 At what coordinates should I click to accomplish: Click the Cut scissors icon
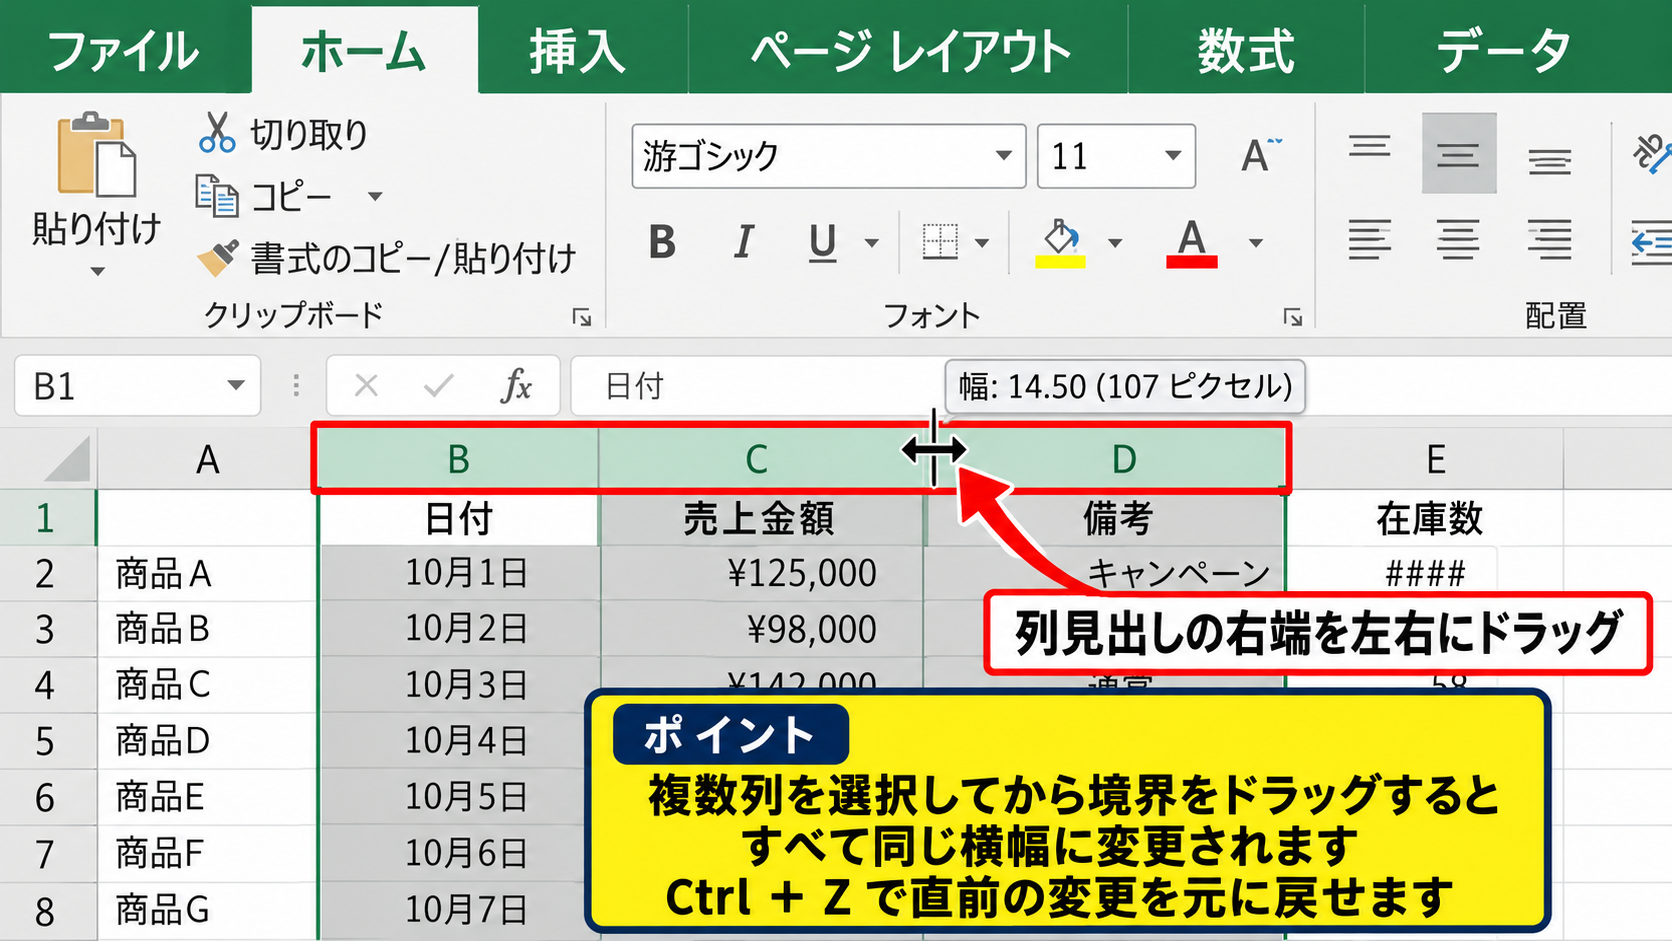point(217,133)
